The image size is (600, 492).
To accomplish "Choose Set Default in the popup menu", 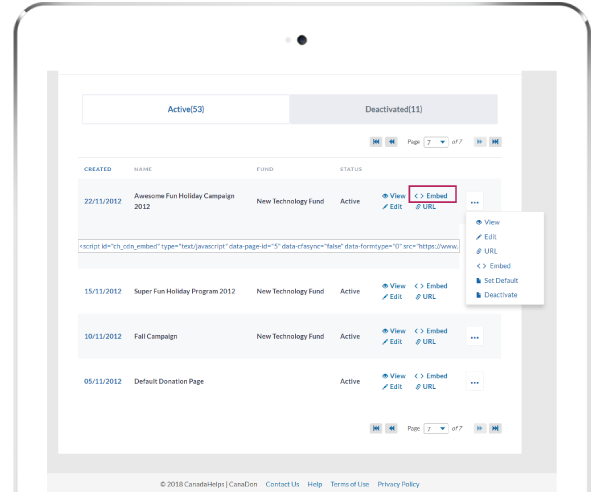I will [x=500, y=281].
